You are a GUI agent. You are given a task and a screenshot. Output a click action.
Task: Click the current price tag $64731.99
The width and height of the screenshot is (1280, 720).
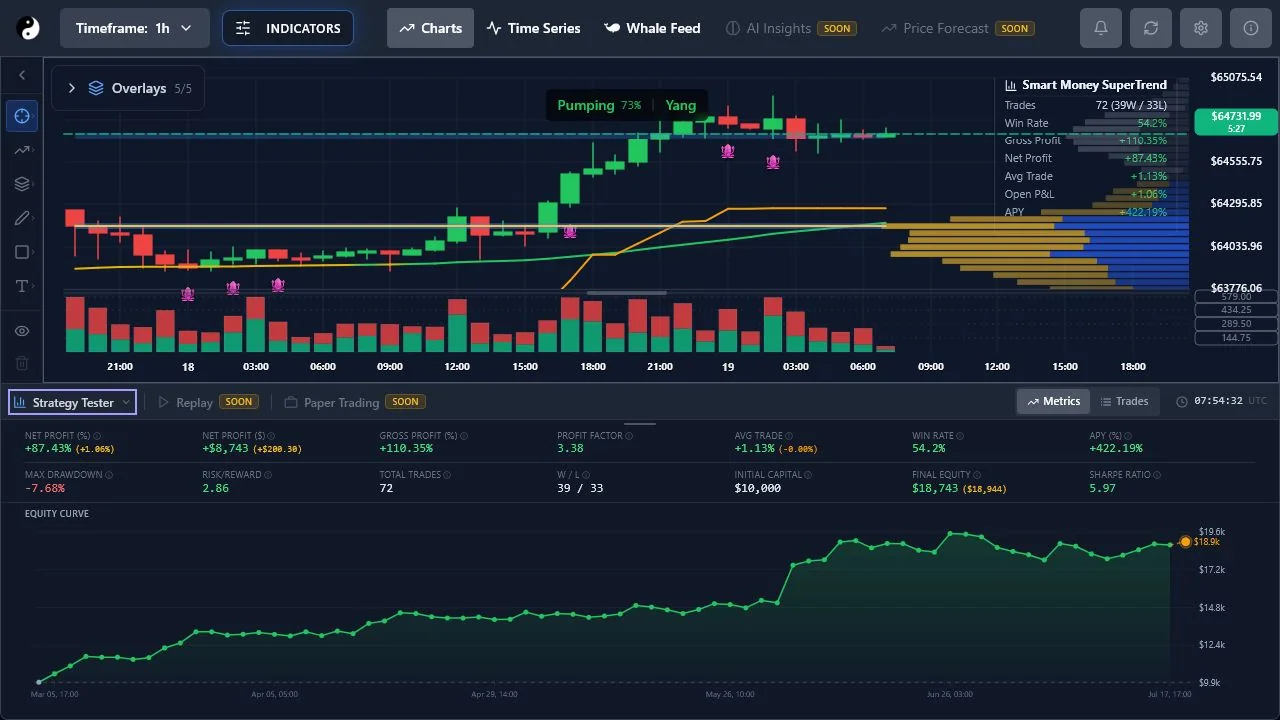[x=1236, y=121]
